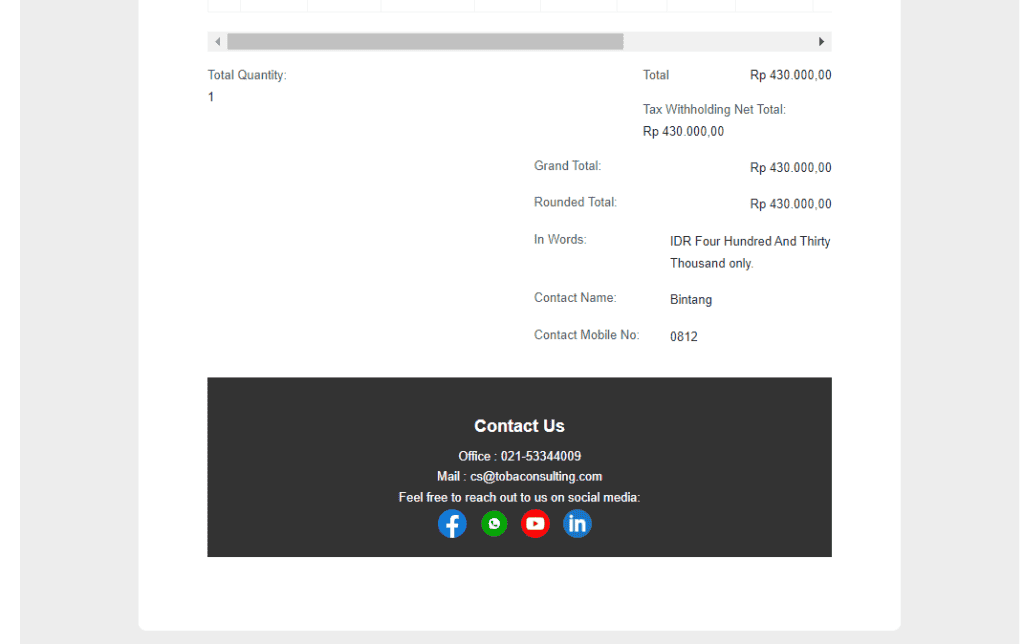Image resolution: width=1024 pixels, height=644 pixels.
Task: Click the horizontal scrollbar thumb
Action: pyautogui.click(x=425, y=42)
